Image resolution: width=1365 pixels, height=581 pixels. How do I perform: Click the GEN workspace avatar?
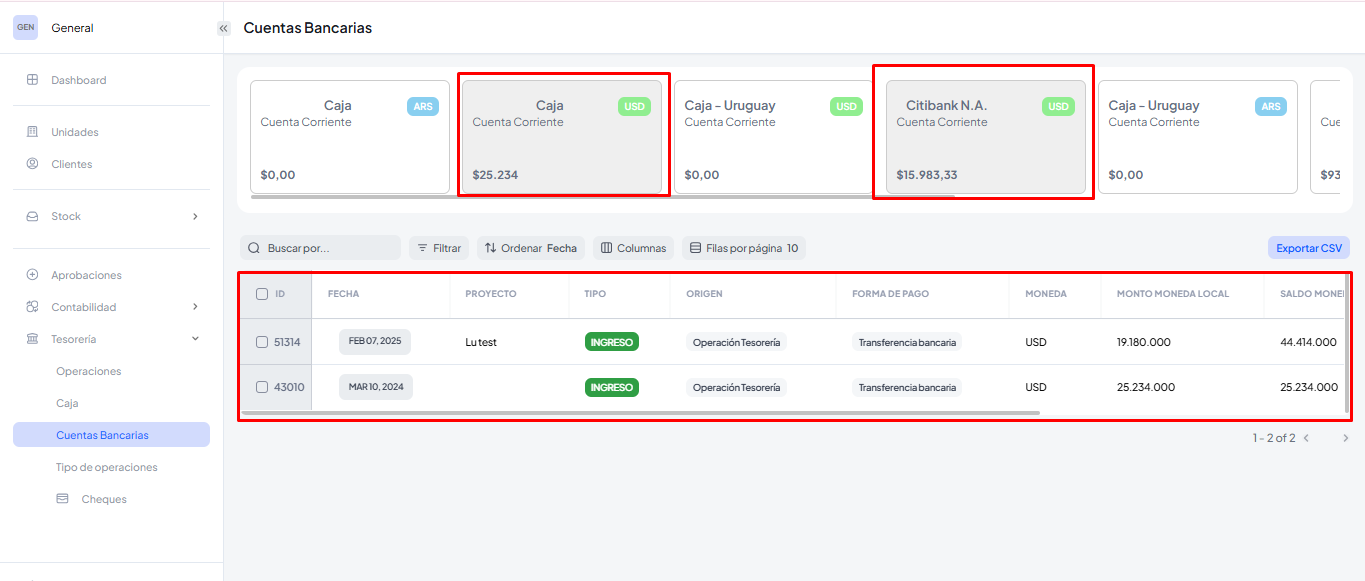[x=25, y=28]
